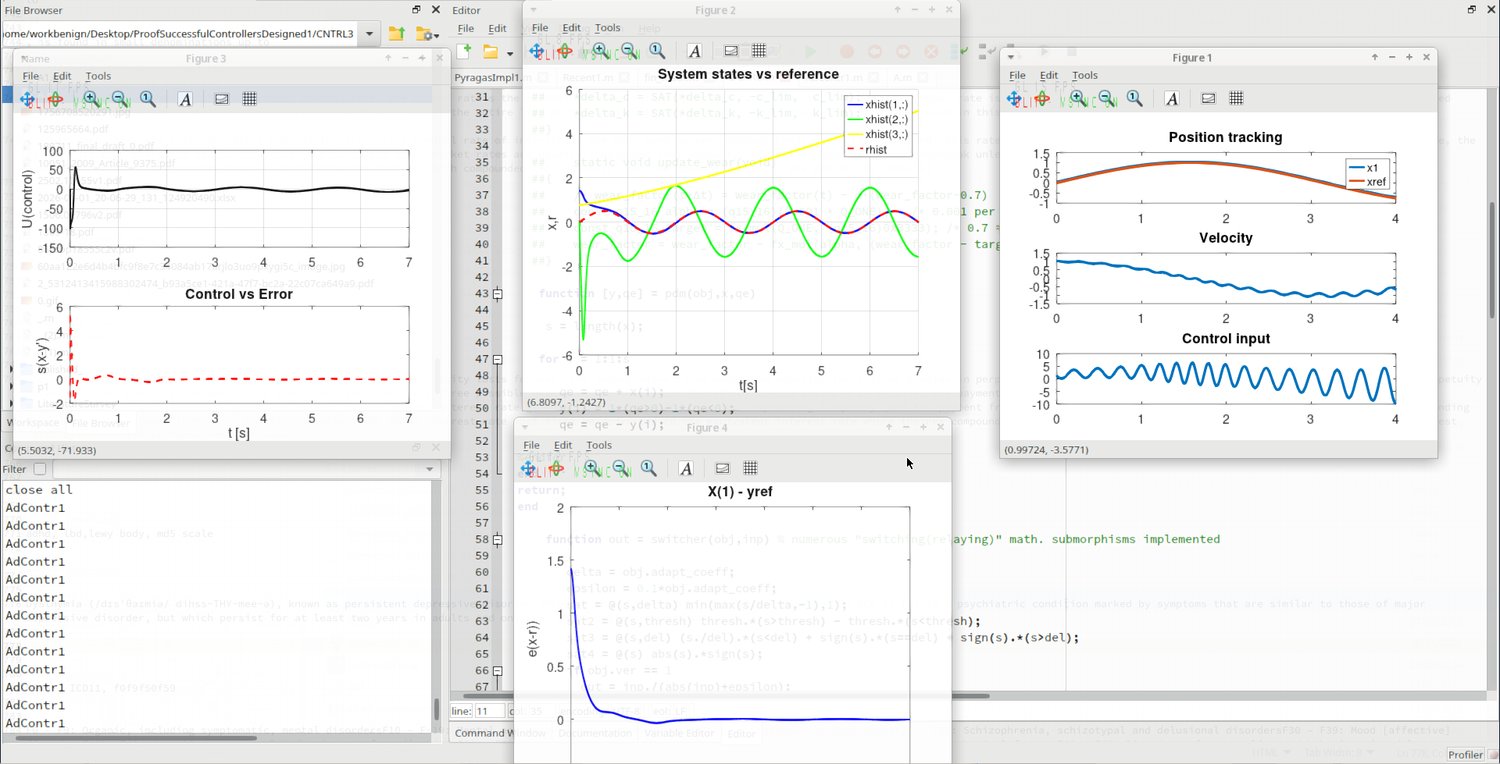The image size is (1500, 764).
Task: Select the Rotate tool in Figure 3
Action: click(x=56, y=99)
